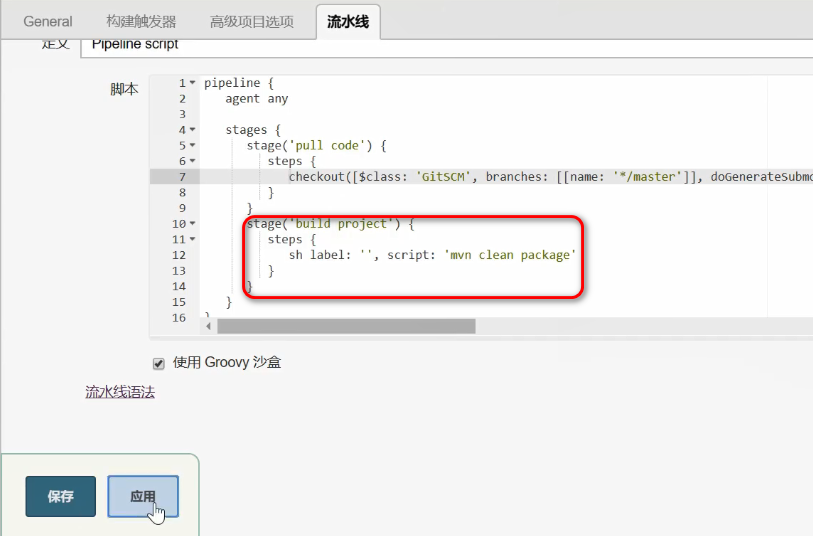
Task: Switch to the General tab
Action: point(48,21)
